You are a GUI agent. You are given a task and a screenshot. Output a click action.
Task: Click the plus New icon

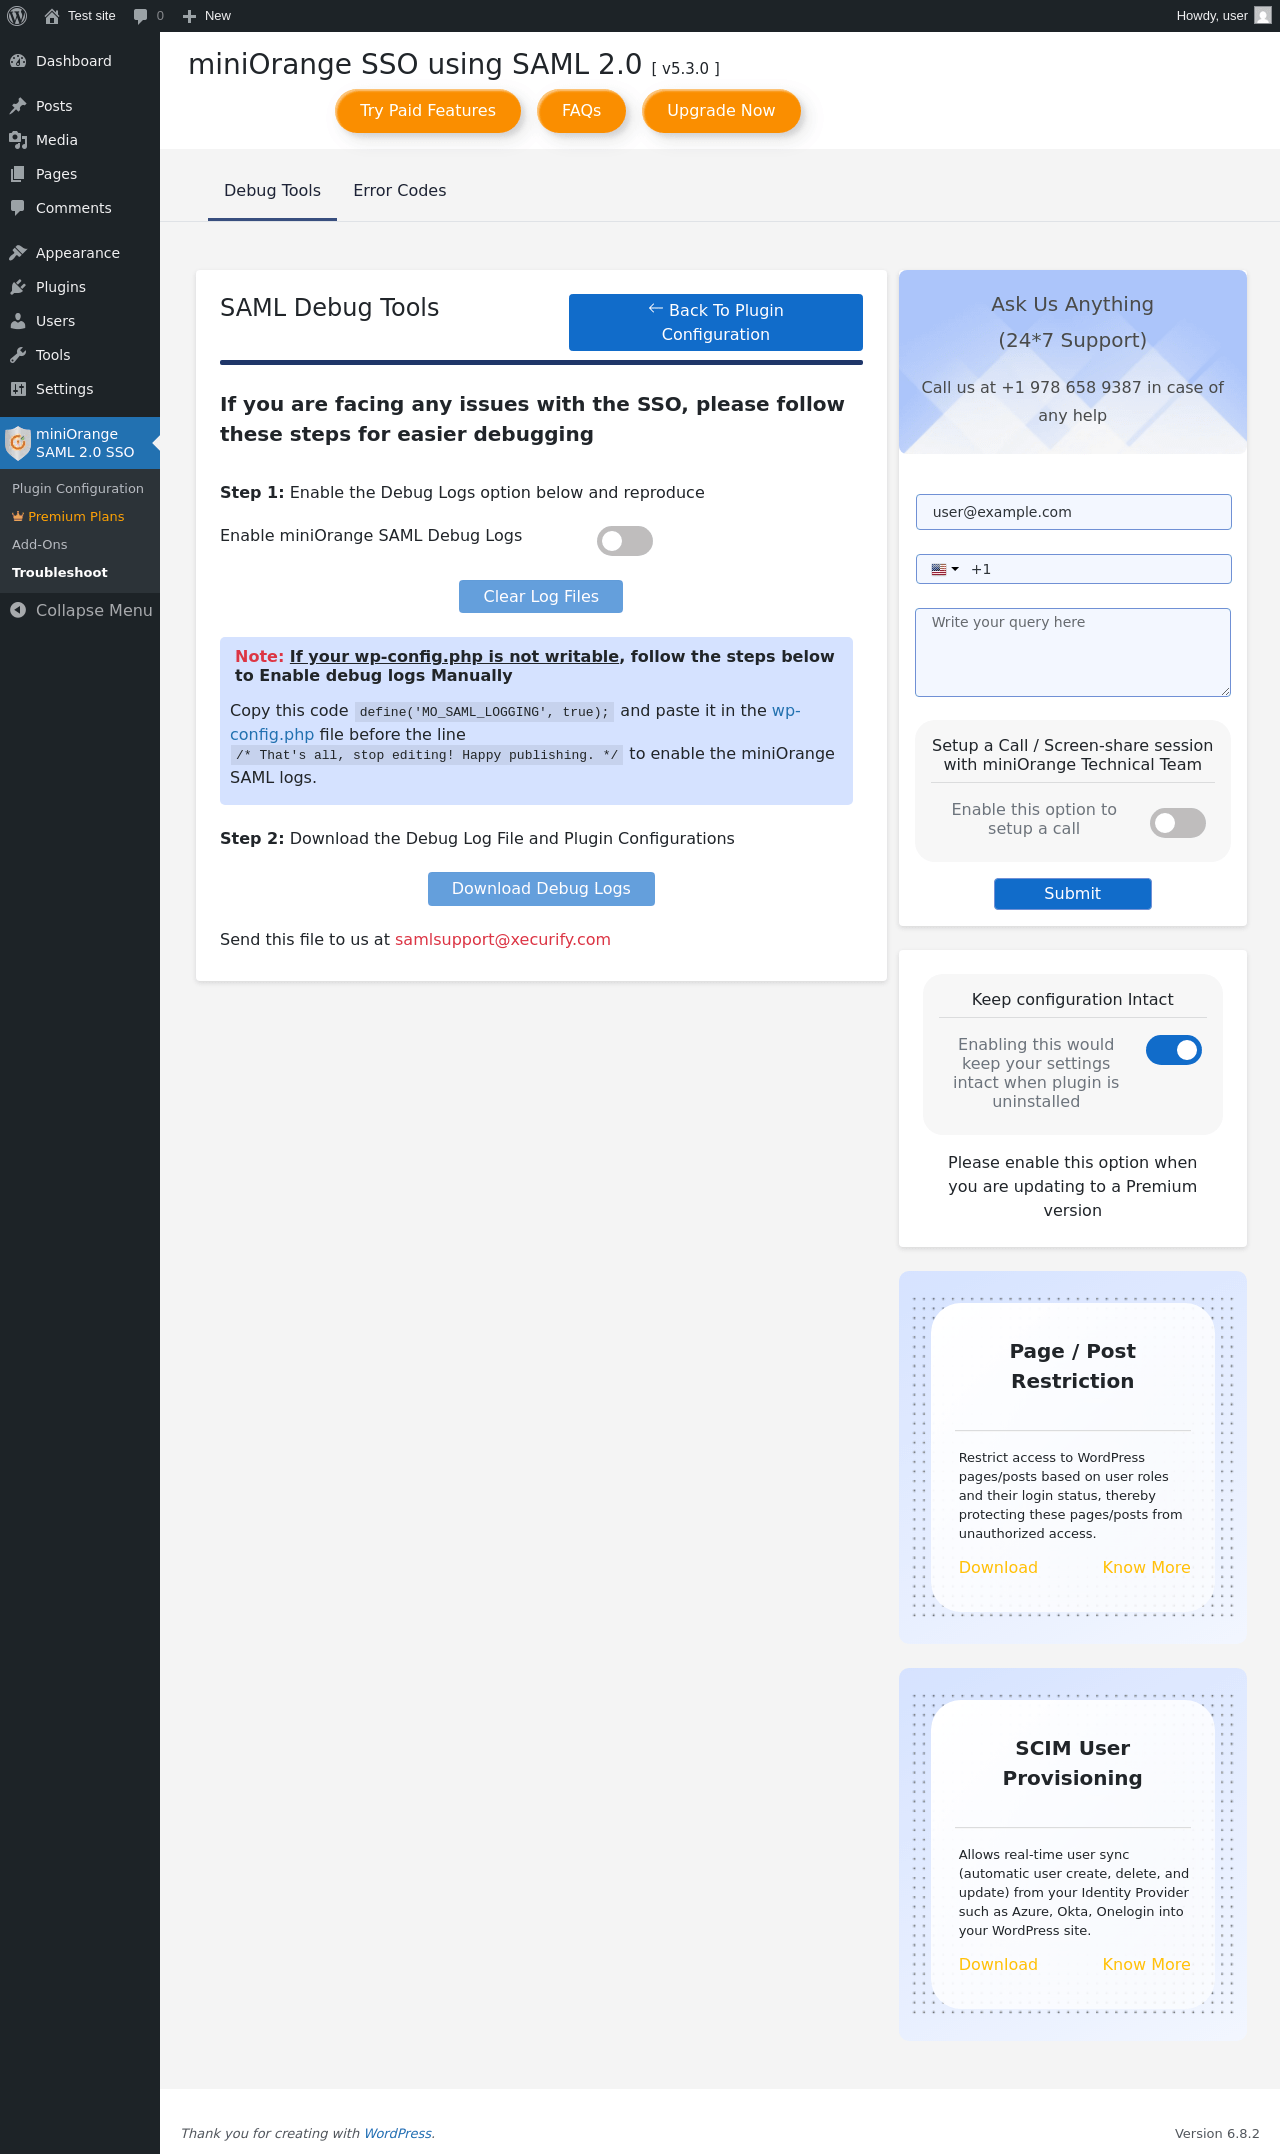point(189,16)
